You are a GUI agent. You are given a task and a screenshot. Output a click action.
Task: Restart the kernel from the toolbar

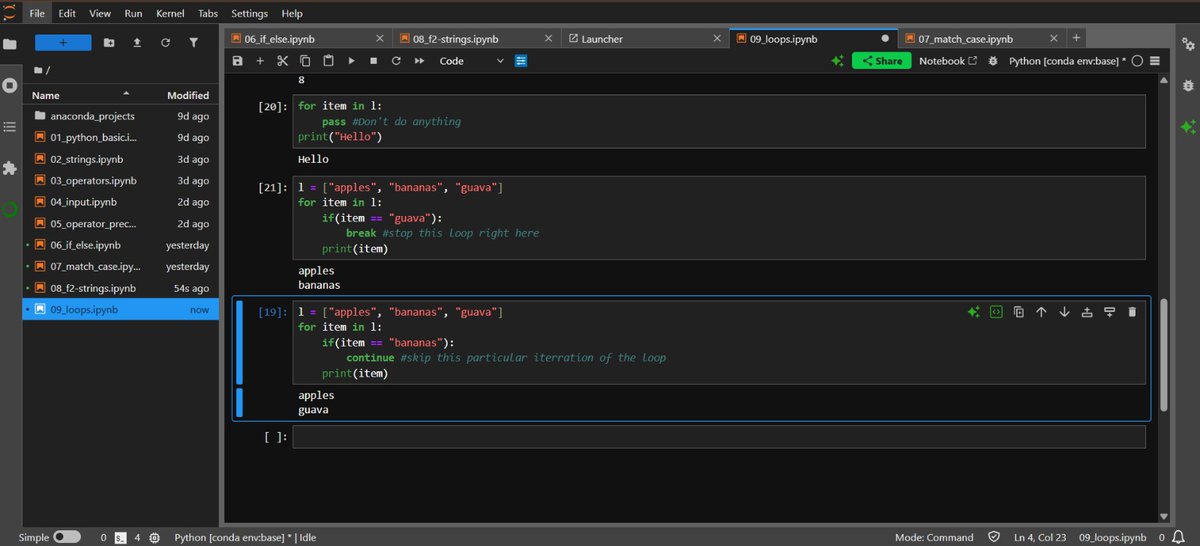[x=396, y=61]
